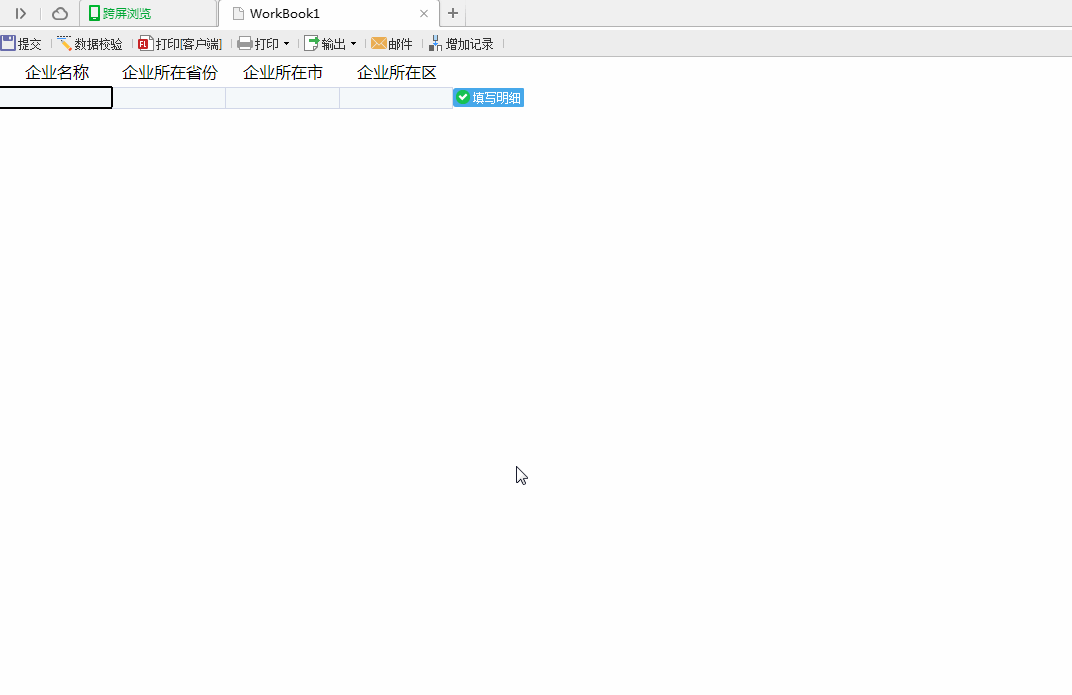Image resolution: width=1072 pixels, height=695 pixels.
Task: Switch to the 跨屏浏览 tab
Action: pos(148,13)
